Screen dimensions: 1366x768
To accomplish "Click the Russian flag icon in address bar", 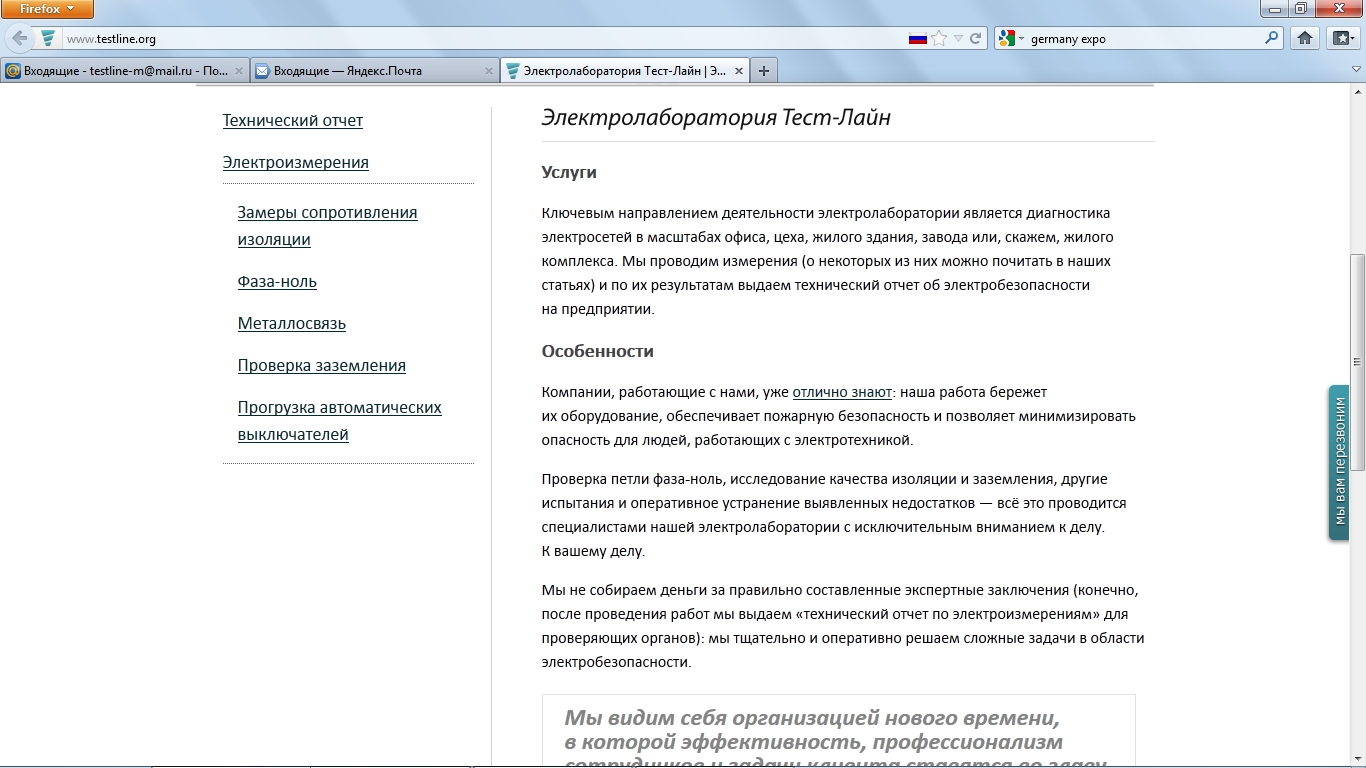I will [917, 39].
